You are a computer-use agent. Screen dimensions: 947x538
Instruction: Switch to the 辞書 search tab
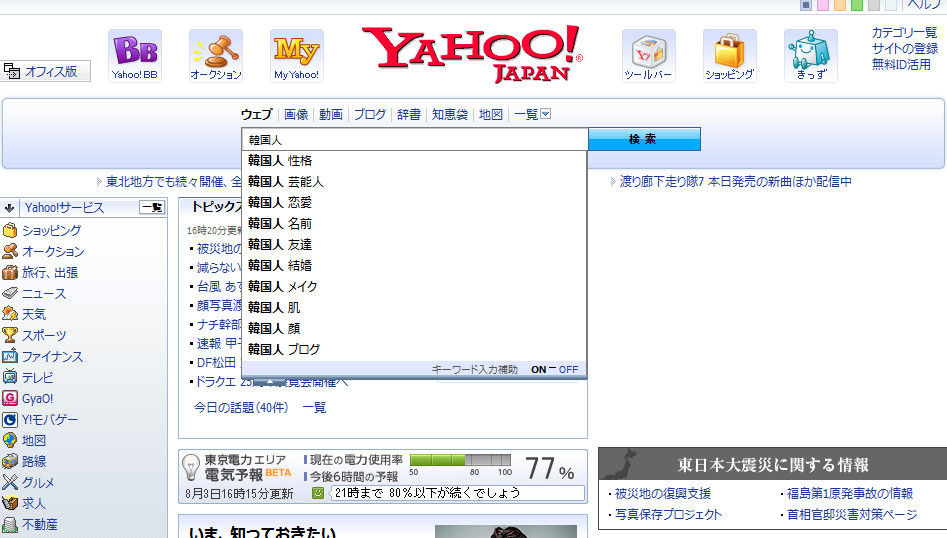(x=409, y=114)
